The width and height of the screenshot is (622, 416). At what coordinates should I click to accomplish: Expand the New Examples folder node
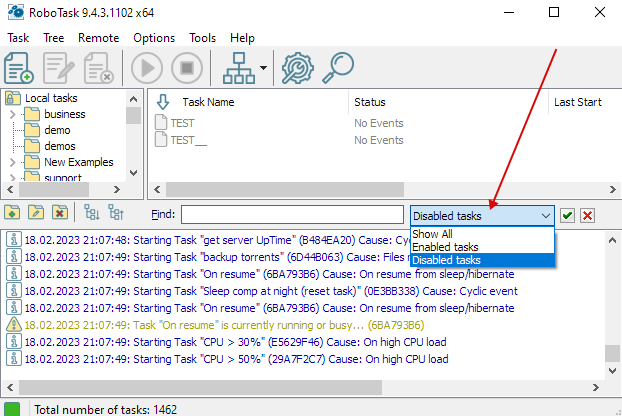[12, 162]
